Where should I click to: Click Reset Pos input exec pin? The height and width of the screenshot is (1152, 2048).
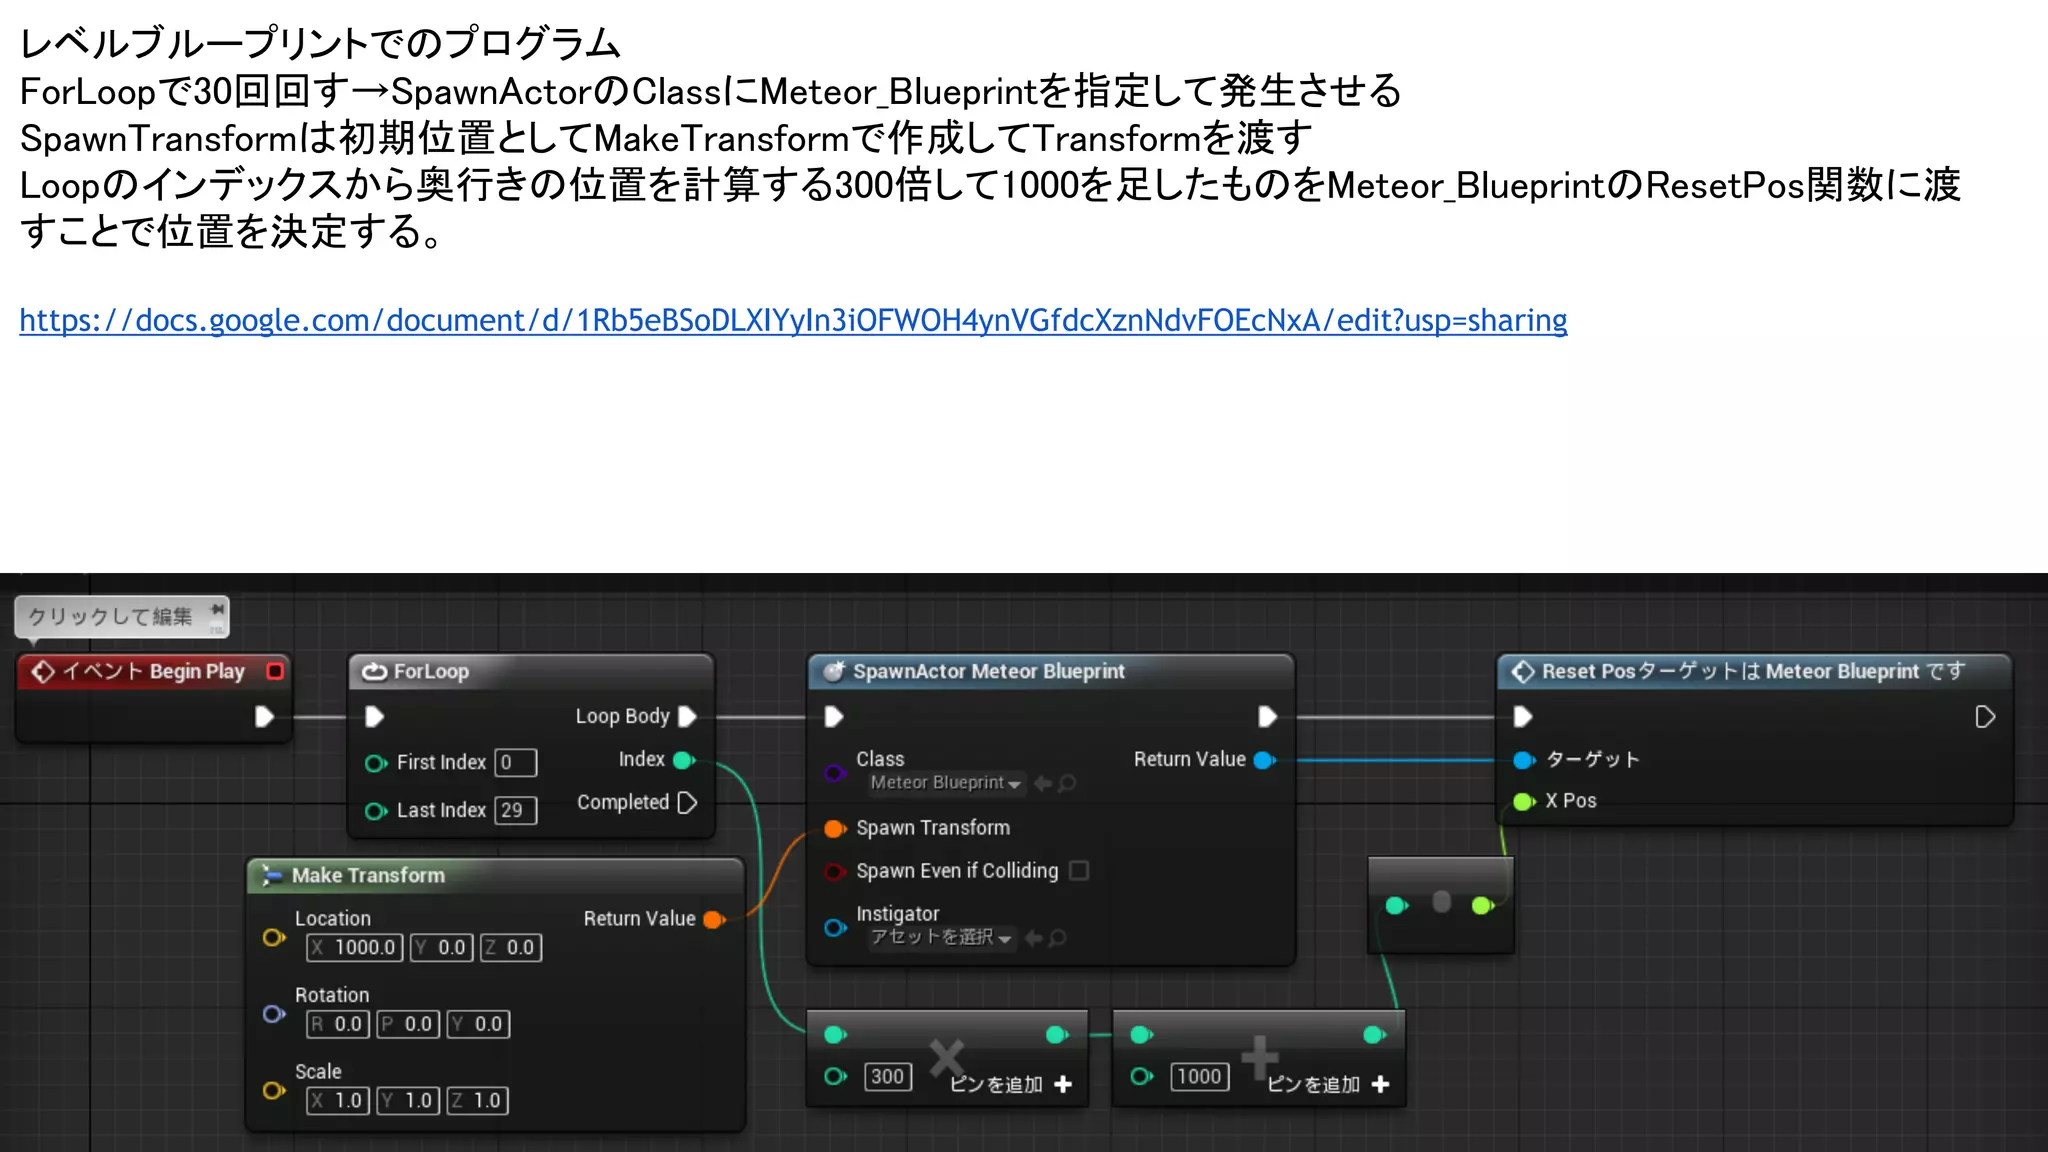coord(1523,716)
